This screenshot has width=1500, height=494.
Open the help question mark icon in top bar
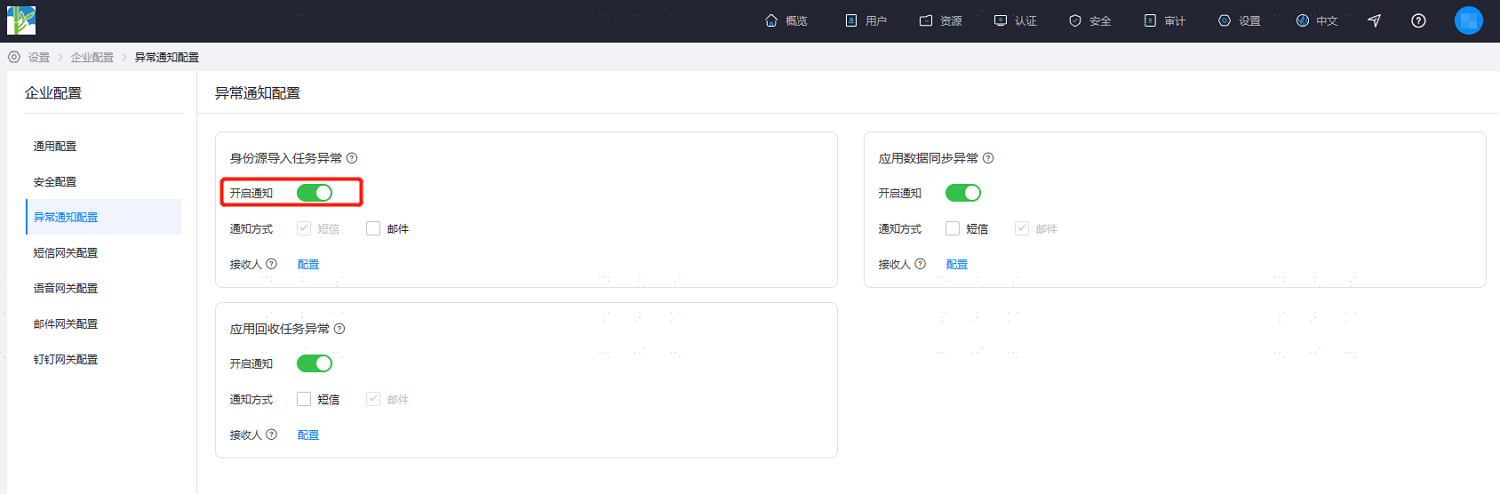click(1418, 21)
